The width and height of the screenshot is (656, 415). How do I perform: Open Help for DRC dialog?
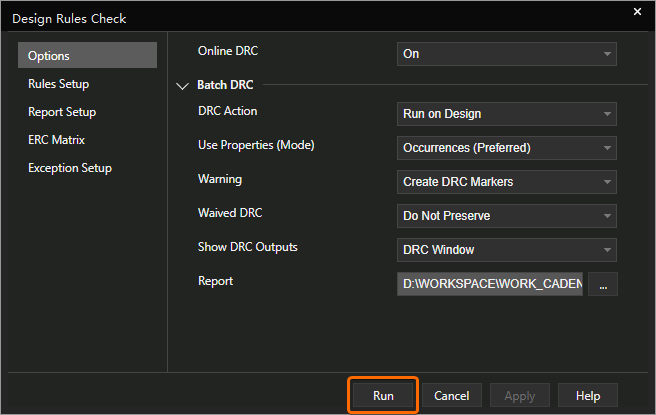[587, 396]
